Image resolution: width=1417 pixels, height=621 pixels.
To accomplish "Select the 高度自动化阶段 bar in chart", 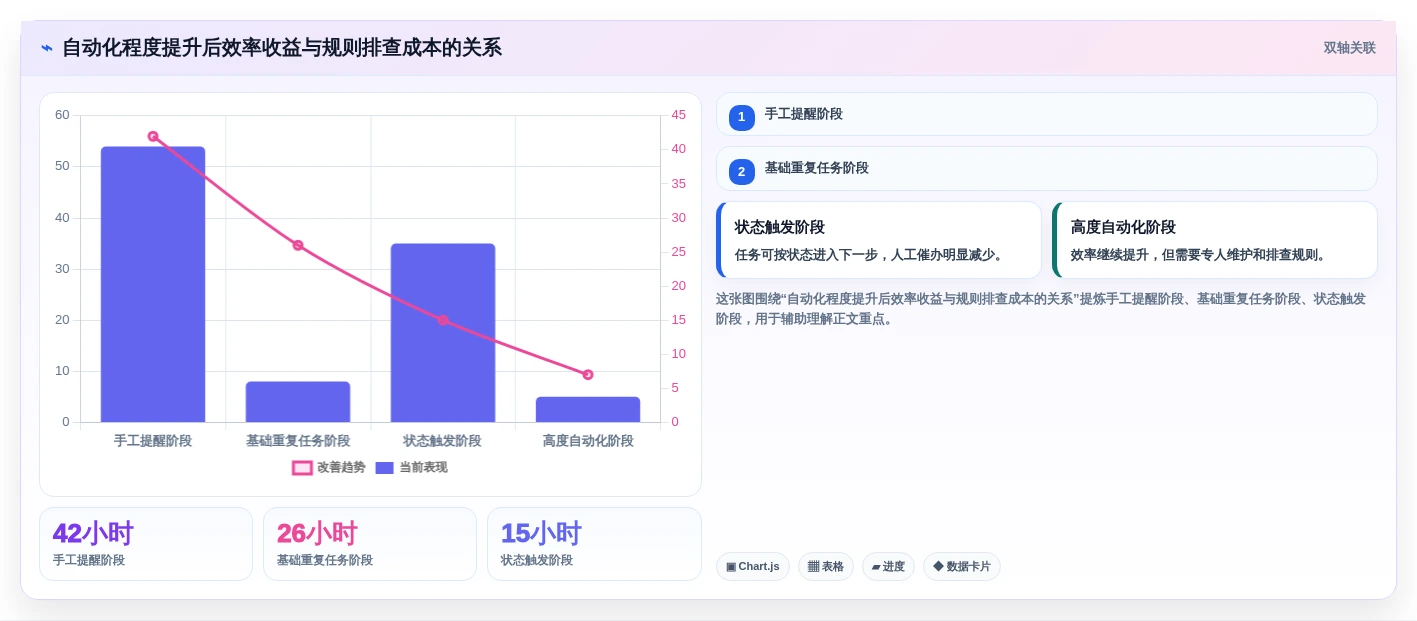I will 588,410.
